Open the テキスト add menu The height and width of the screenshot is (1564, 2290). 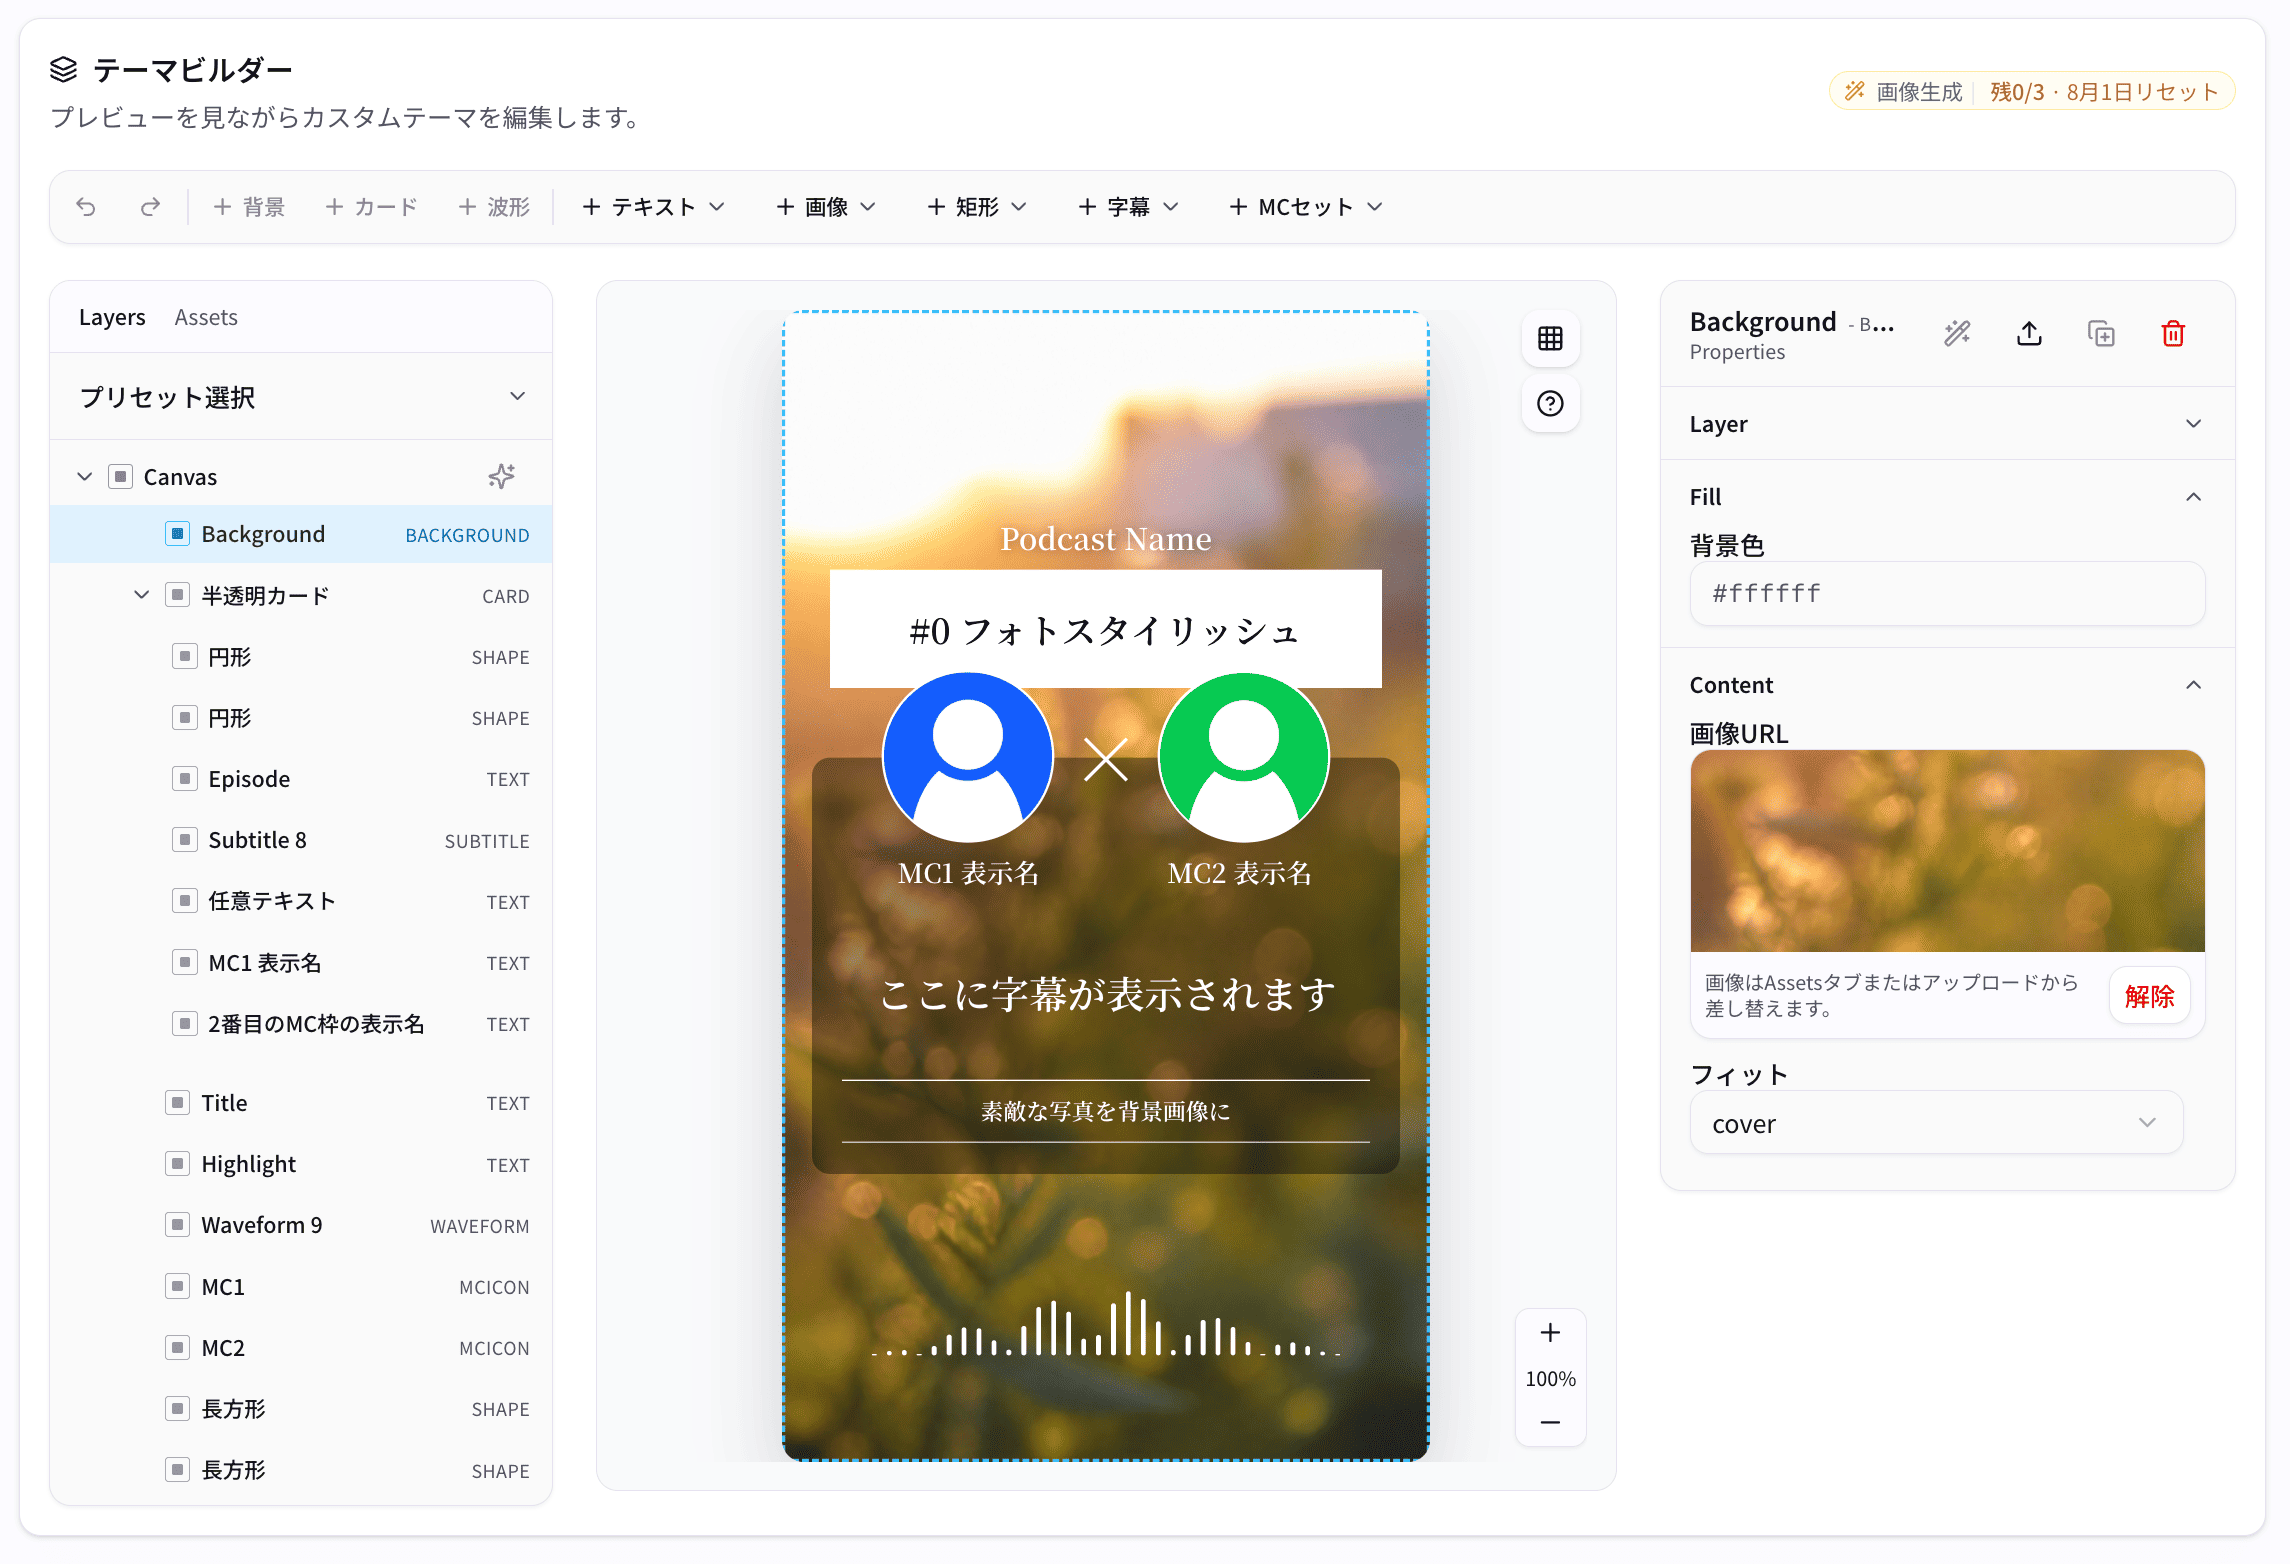click(653, 207)
